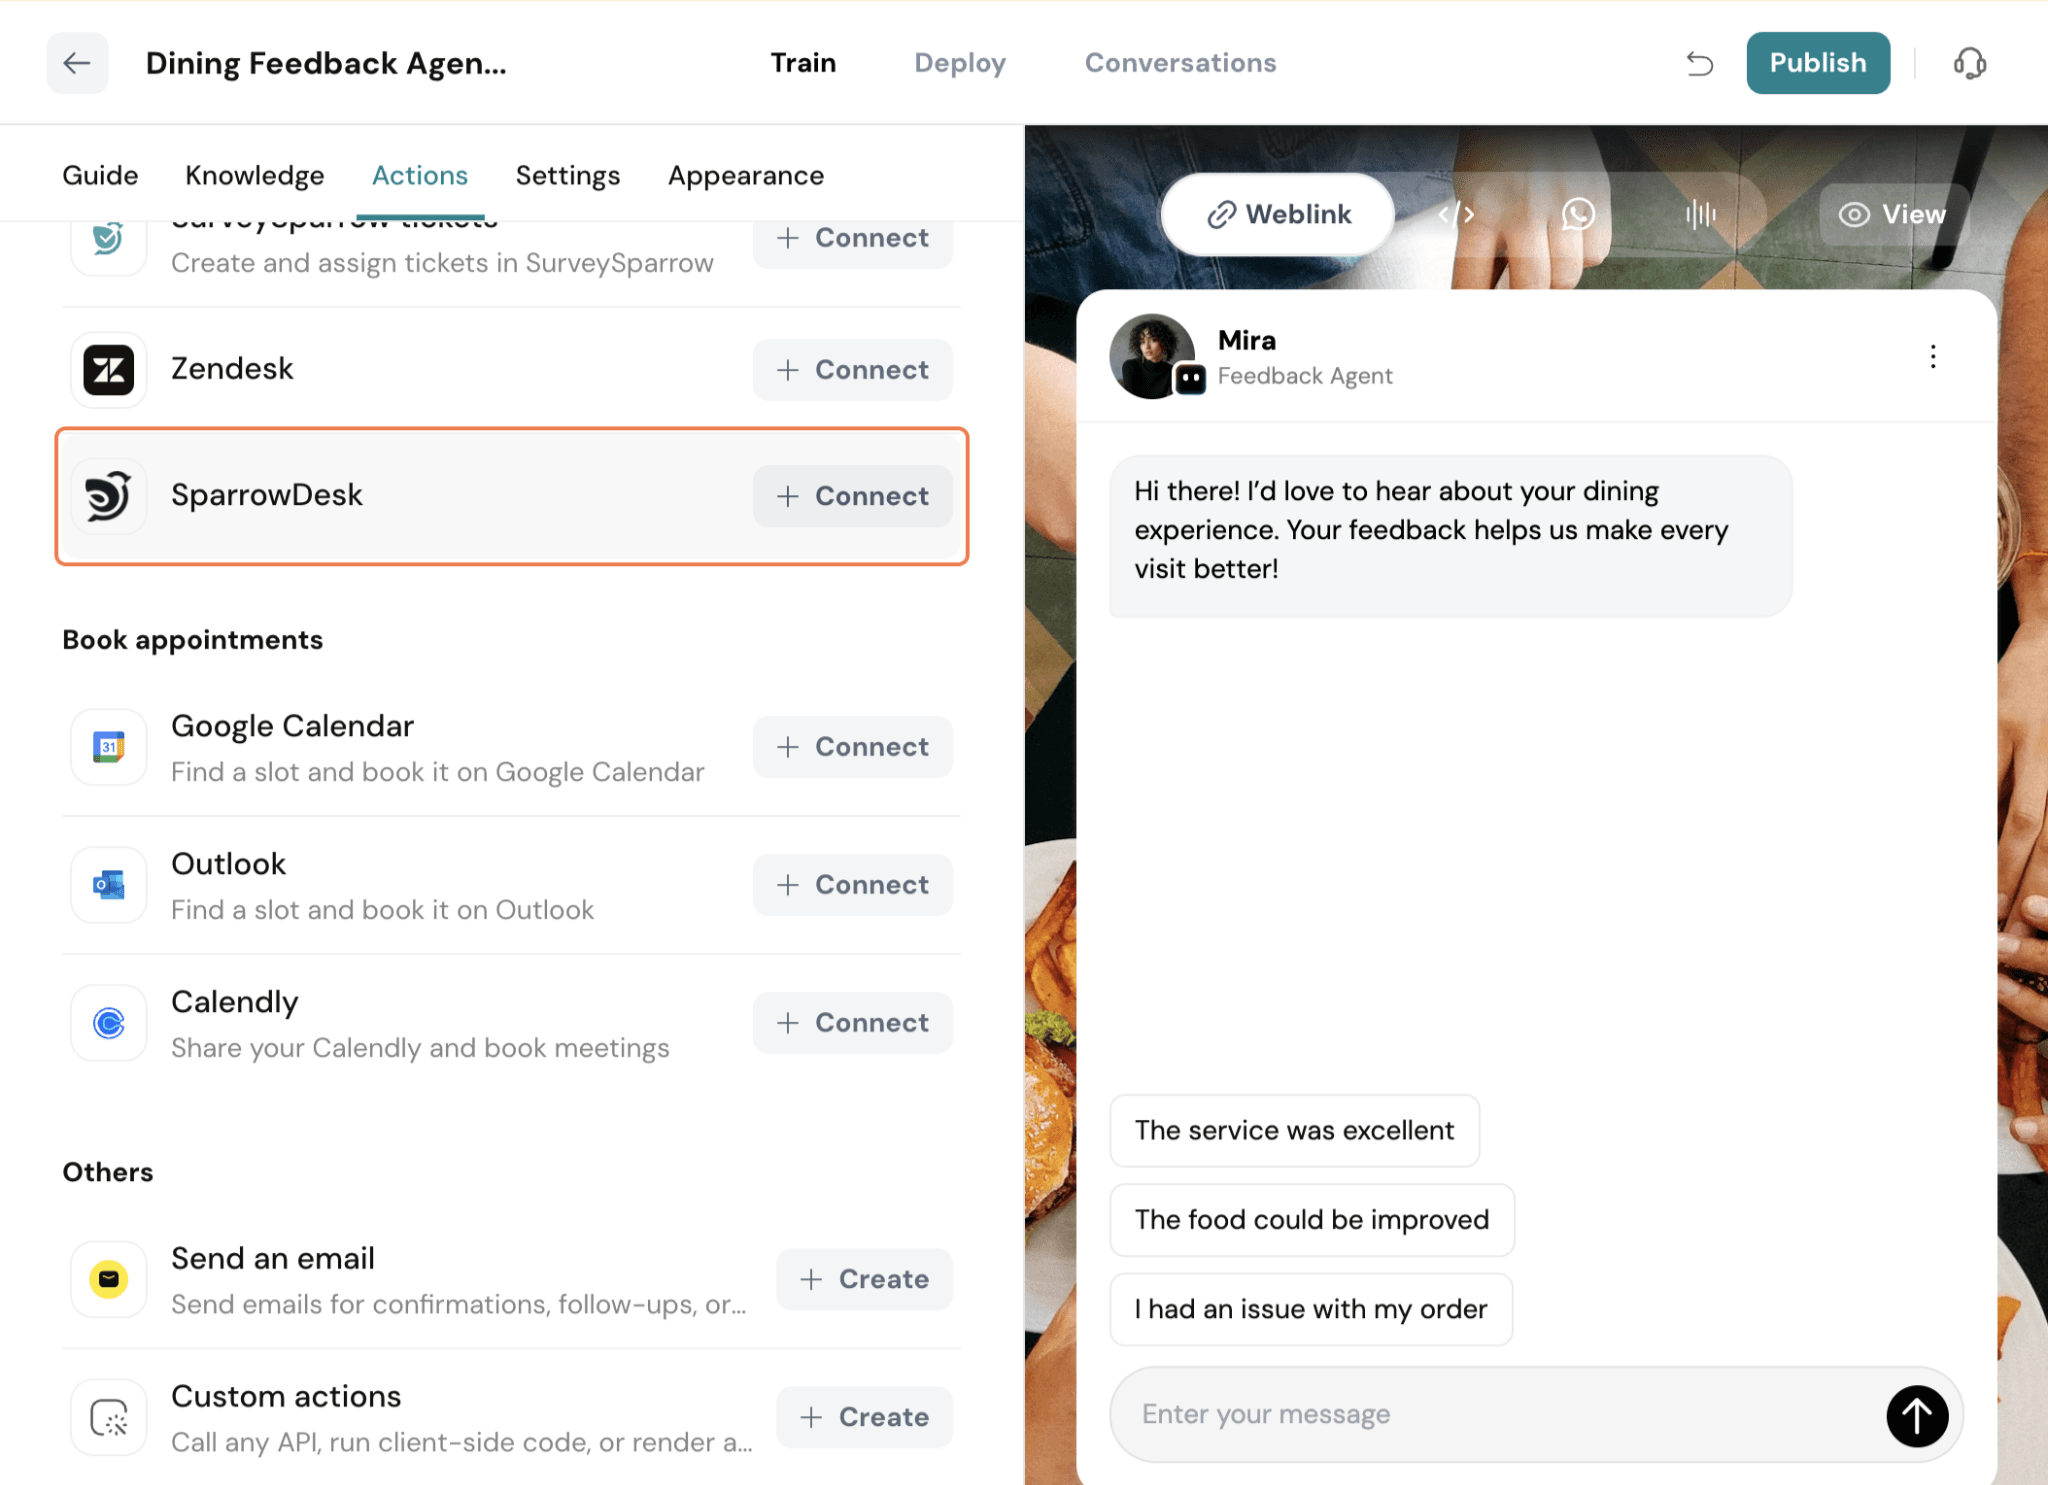Select the Actions tab

tap(420, 176)
